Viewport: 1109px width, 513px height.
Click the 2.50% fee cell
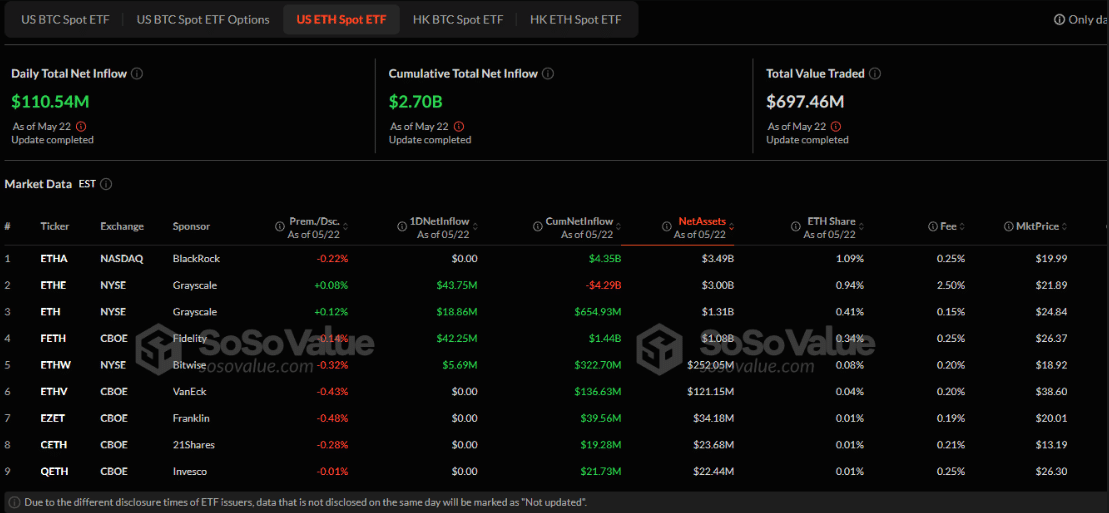click(951, 285)
